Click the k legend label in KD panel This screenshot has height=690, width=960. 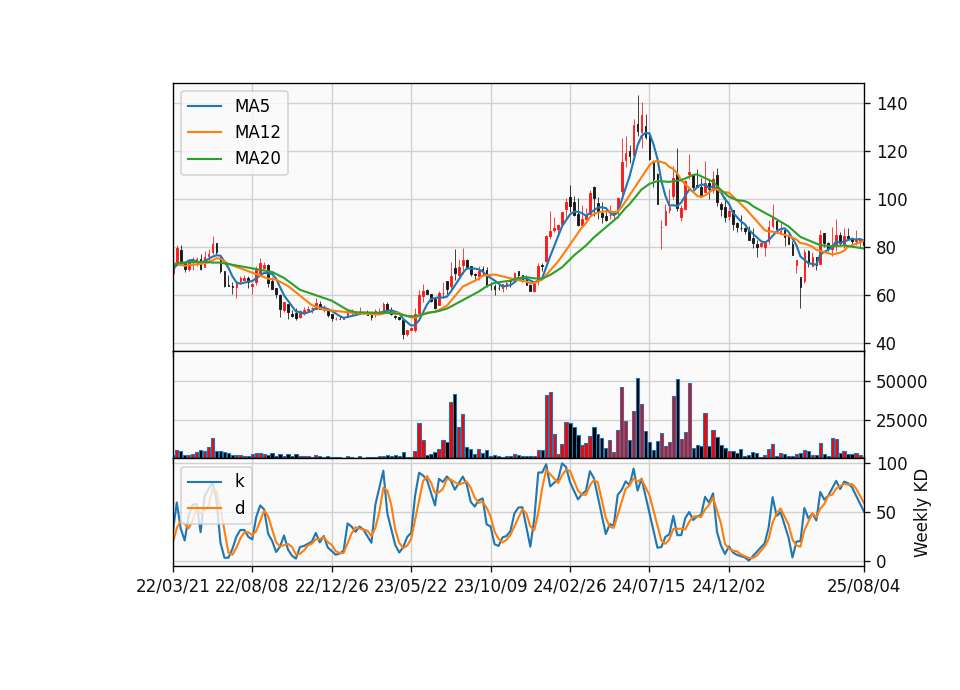(239, 481)
